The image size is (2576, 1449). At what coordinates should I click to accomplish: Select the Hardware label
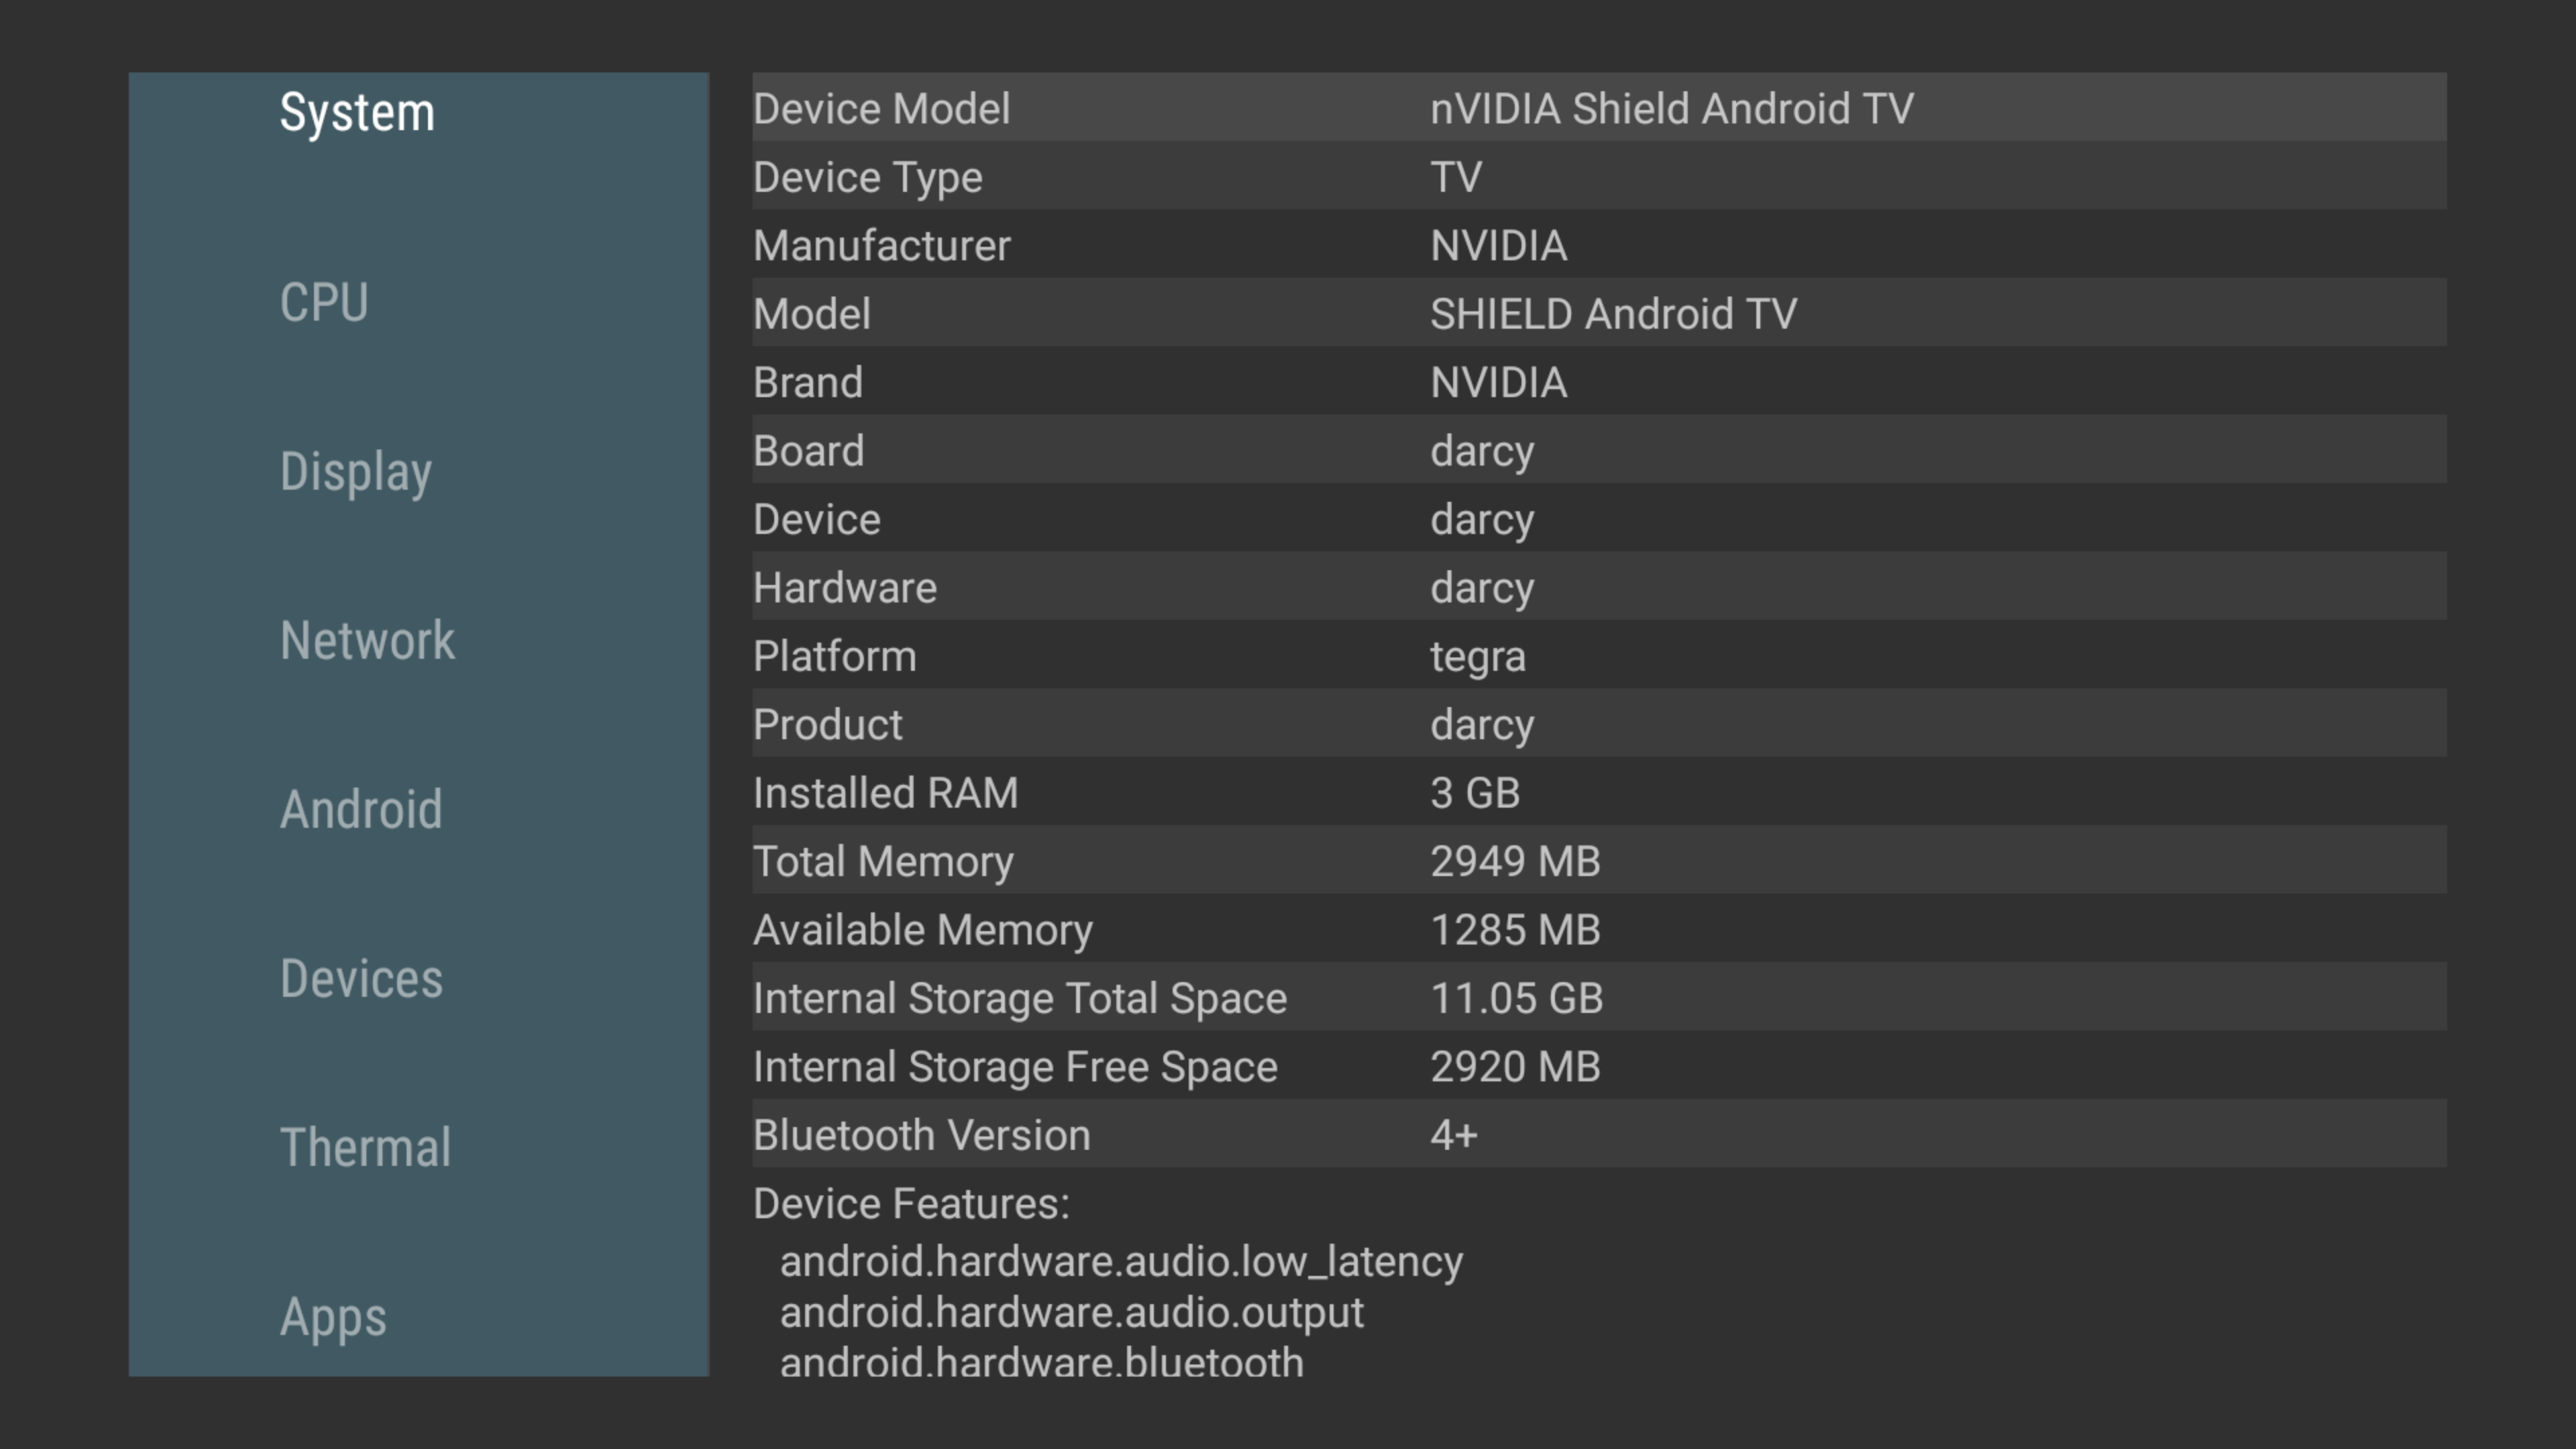tap(844, 587)
